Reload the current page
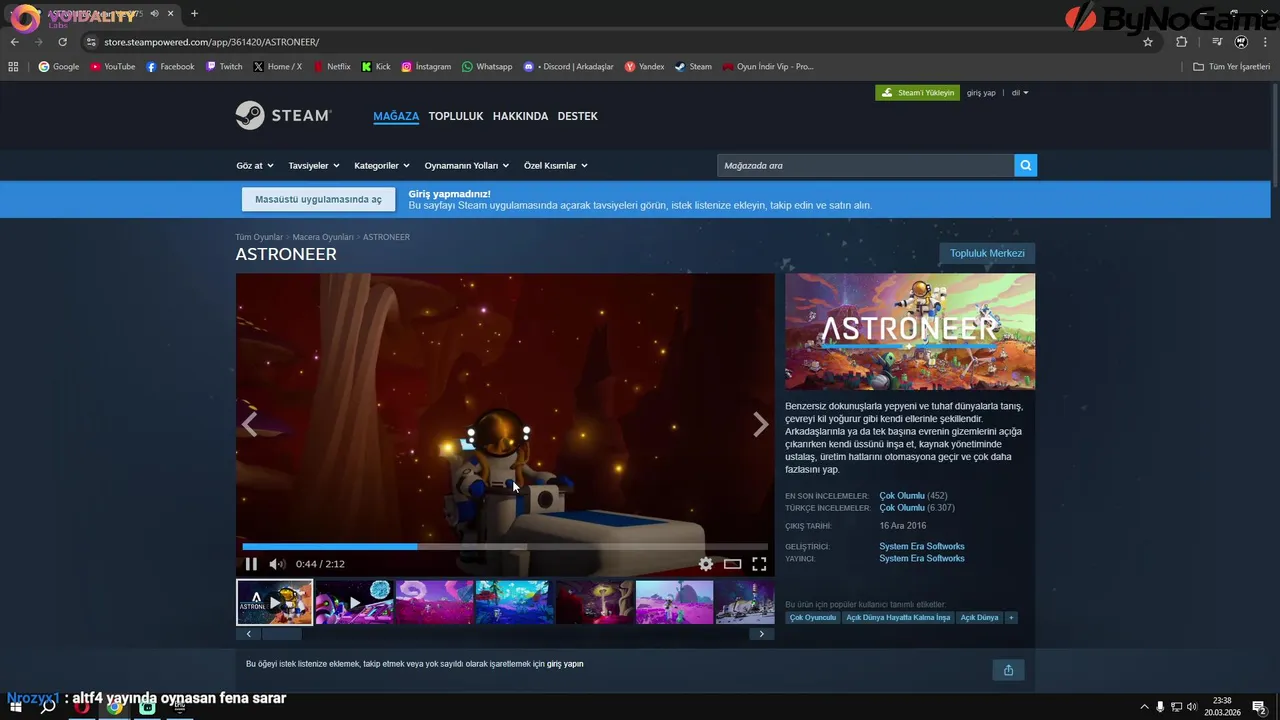1280x720 pixels. [x=62, y=42]
